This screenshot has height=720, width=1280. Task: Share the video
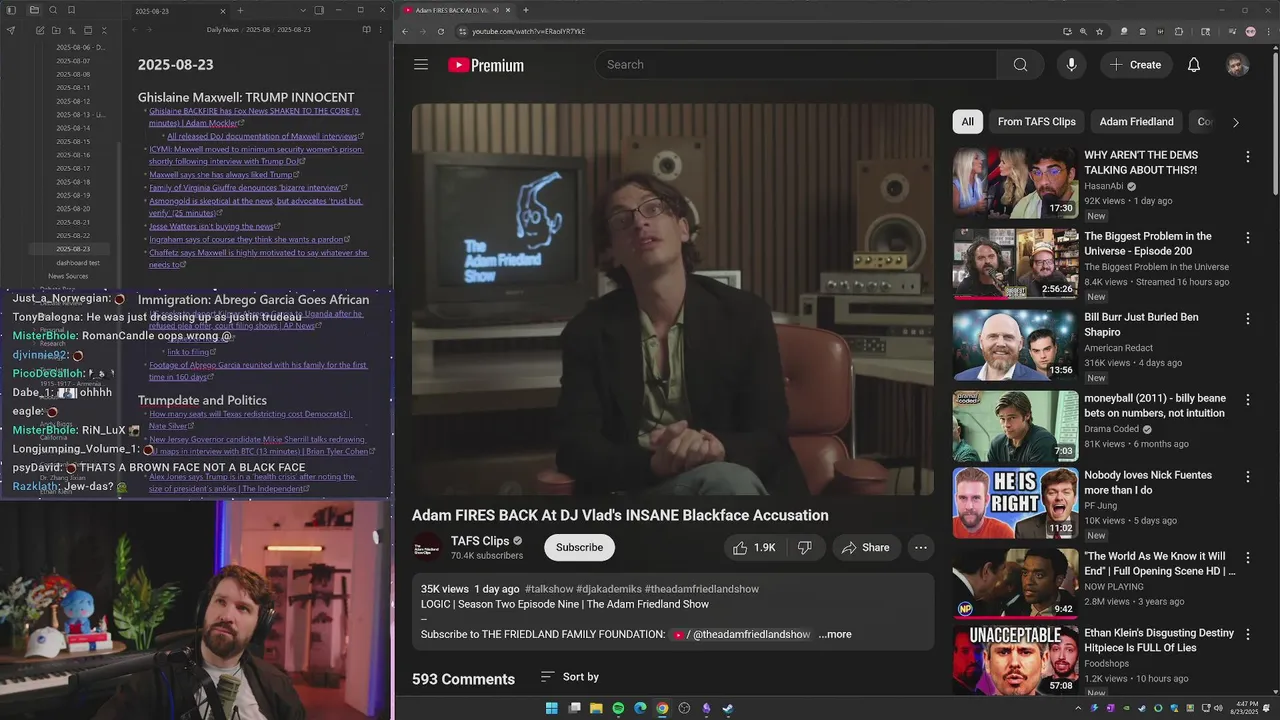pos(866,548)
